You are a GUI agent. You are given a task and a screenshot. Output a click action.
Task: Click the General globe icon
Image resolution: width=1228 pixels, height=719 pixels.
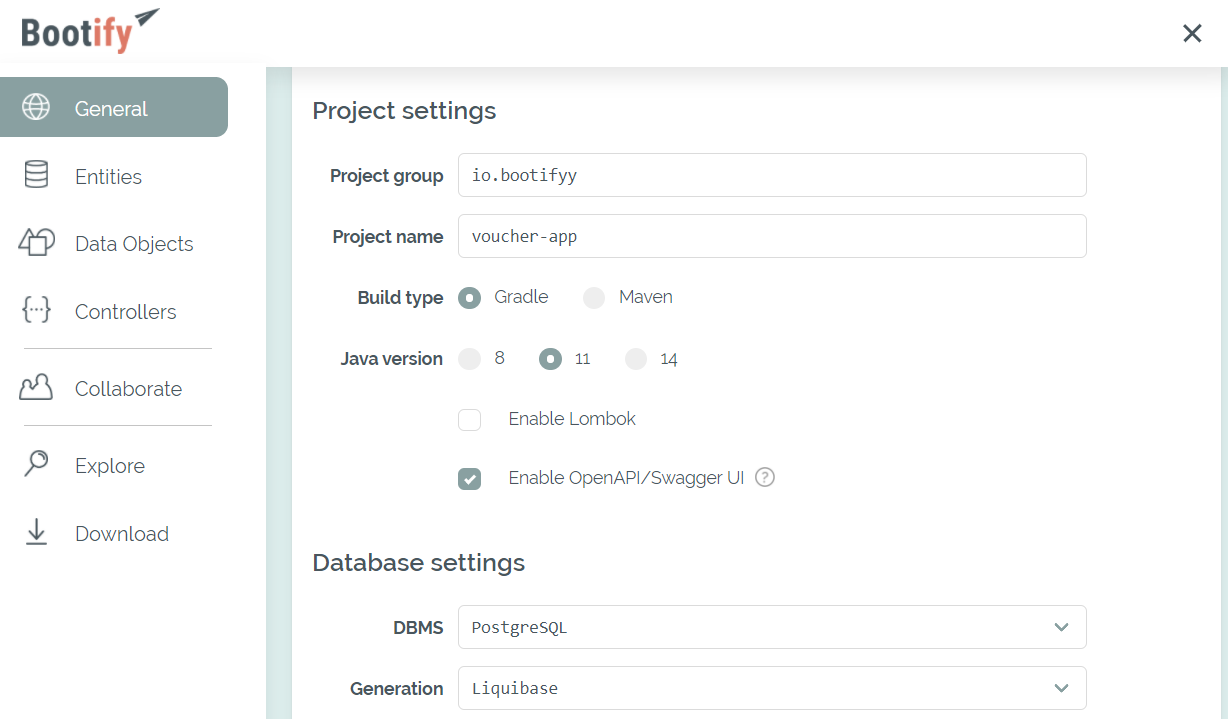36,108
